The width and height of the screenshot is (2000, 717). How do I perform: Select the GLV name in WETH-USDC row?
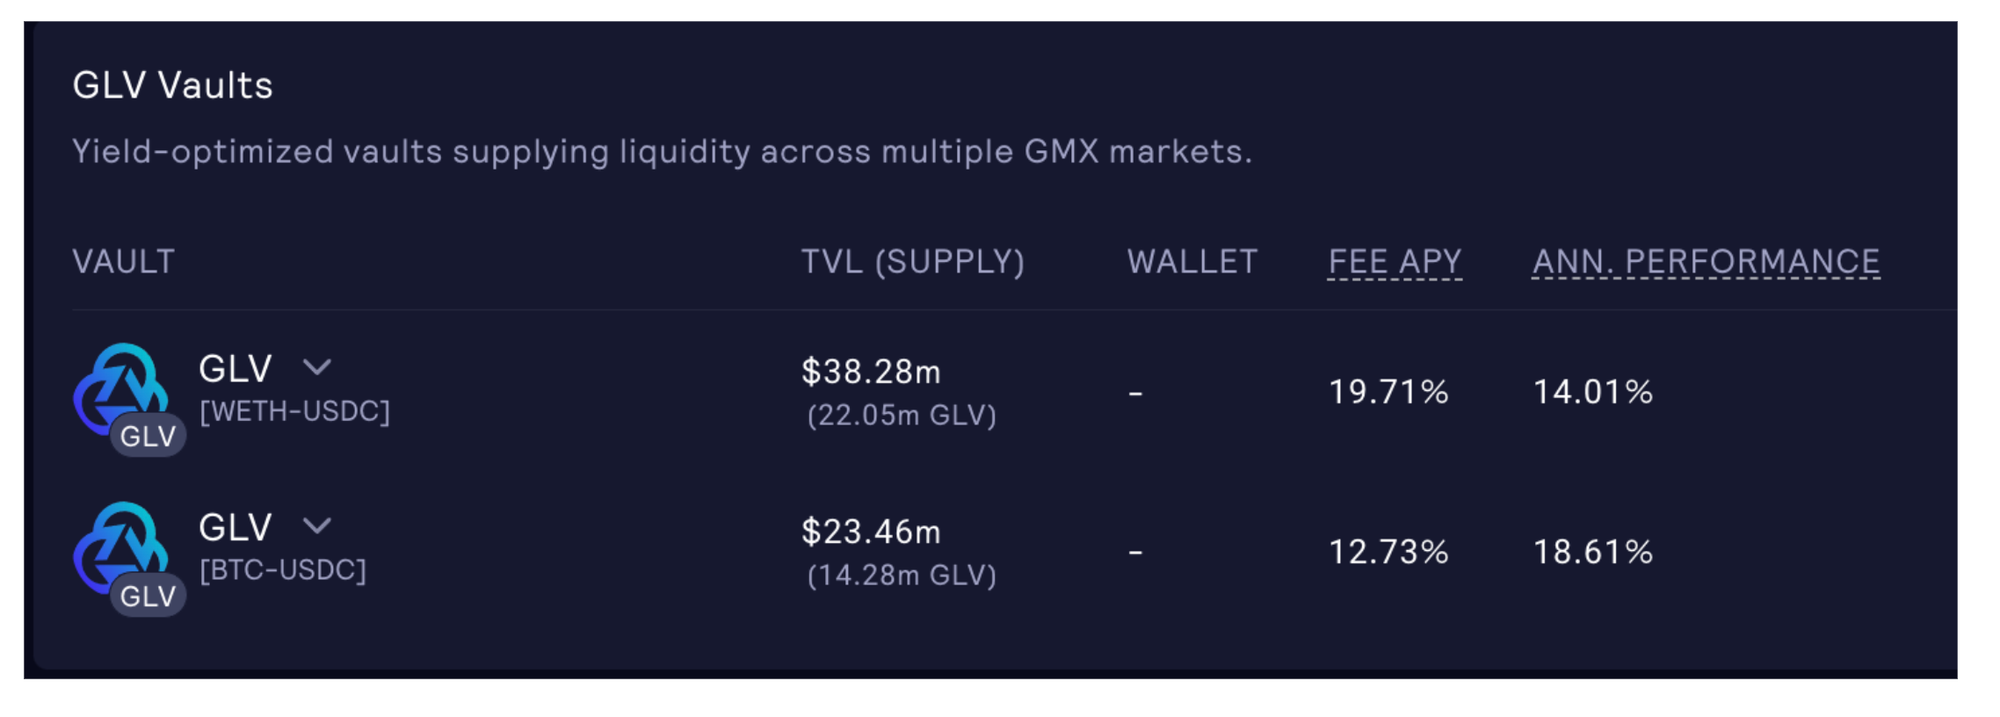pos(235,369)
